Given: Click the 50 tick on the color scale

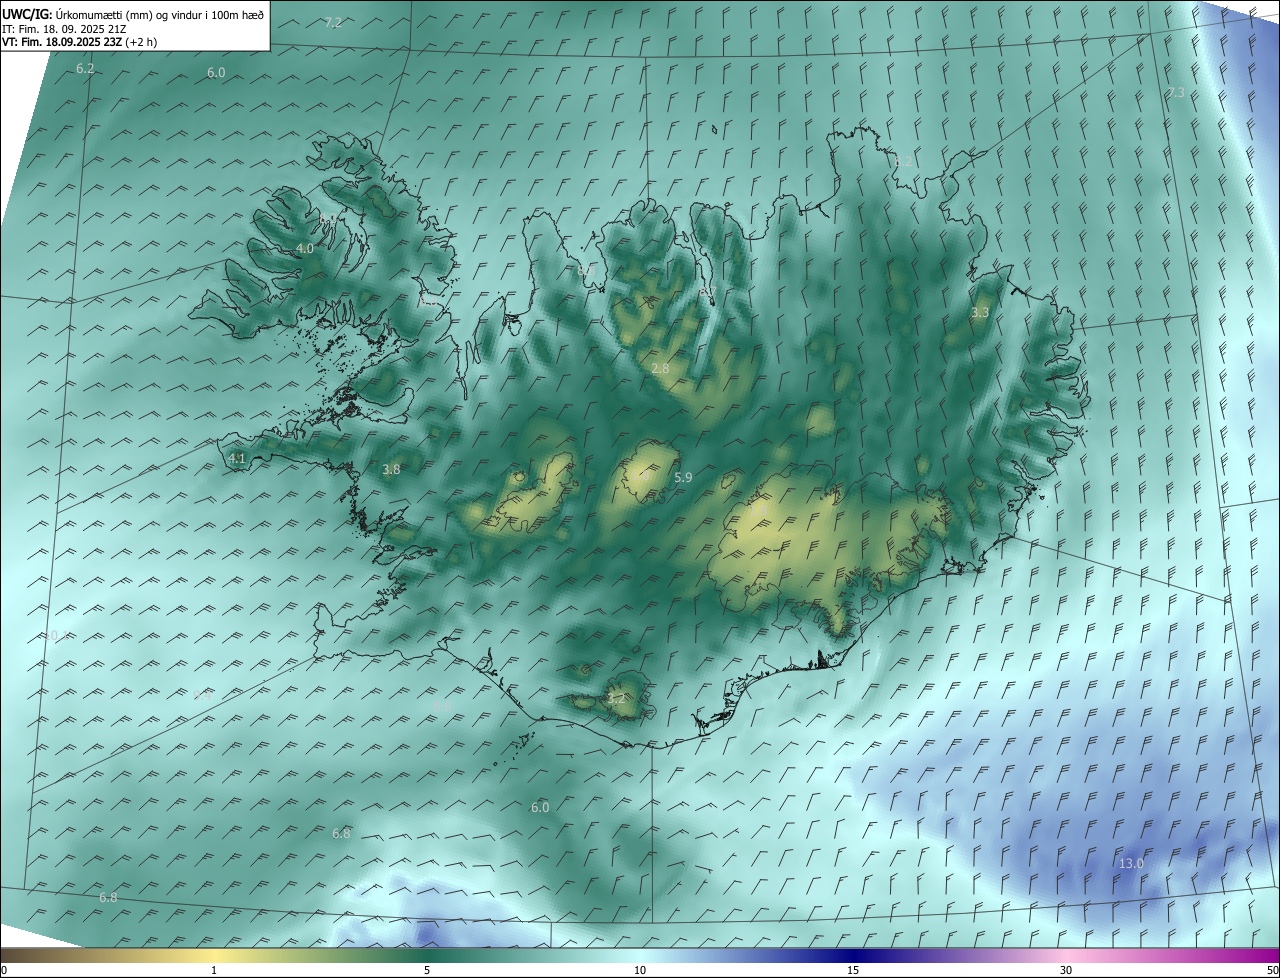Looking at the screenshot, I should tap(1271, 970).
